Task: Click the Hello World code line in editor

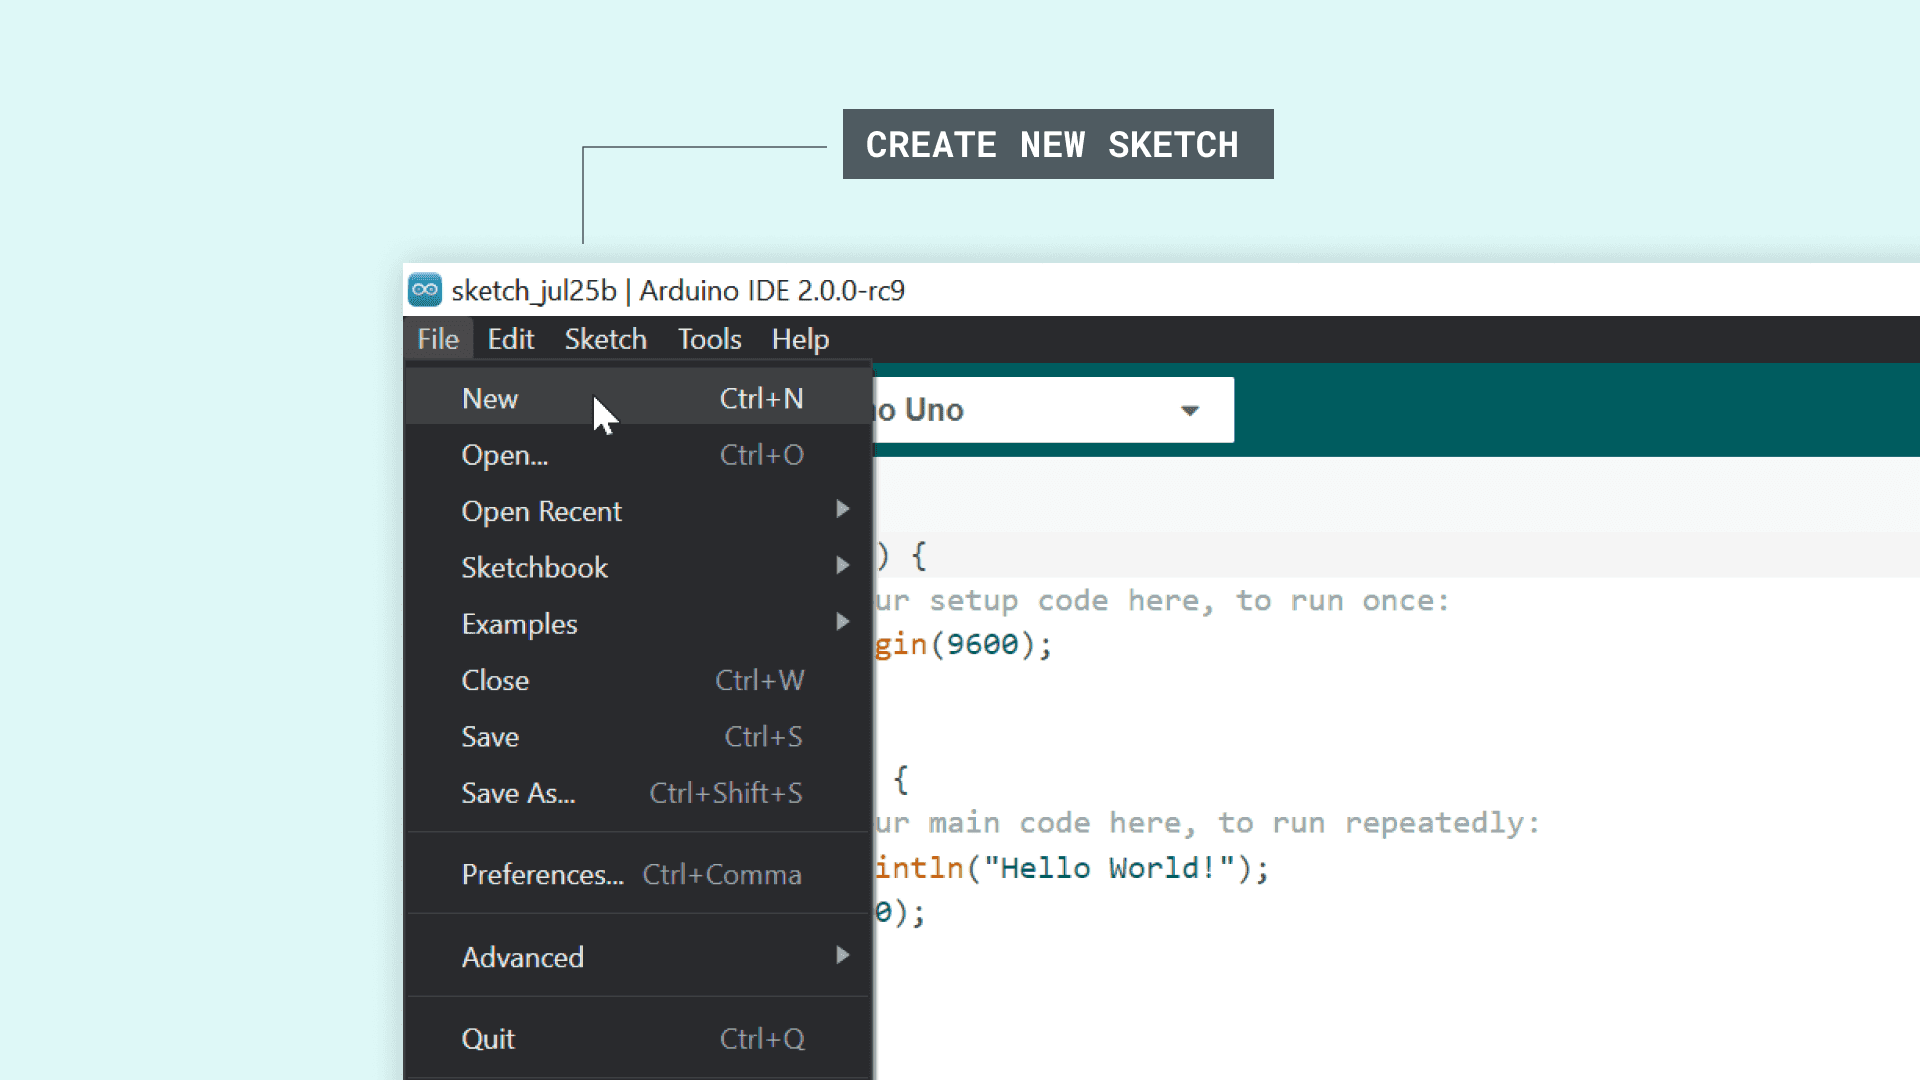Action: click(1070, 868)
